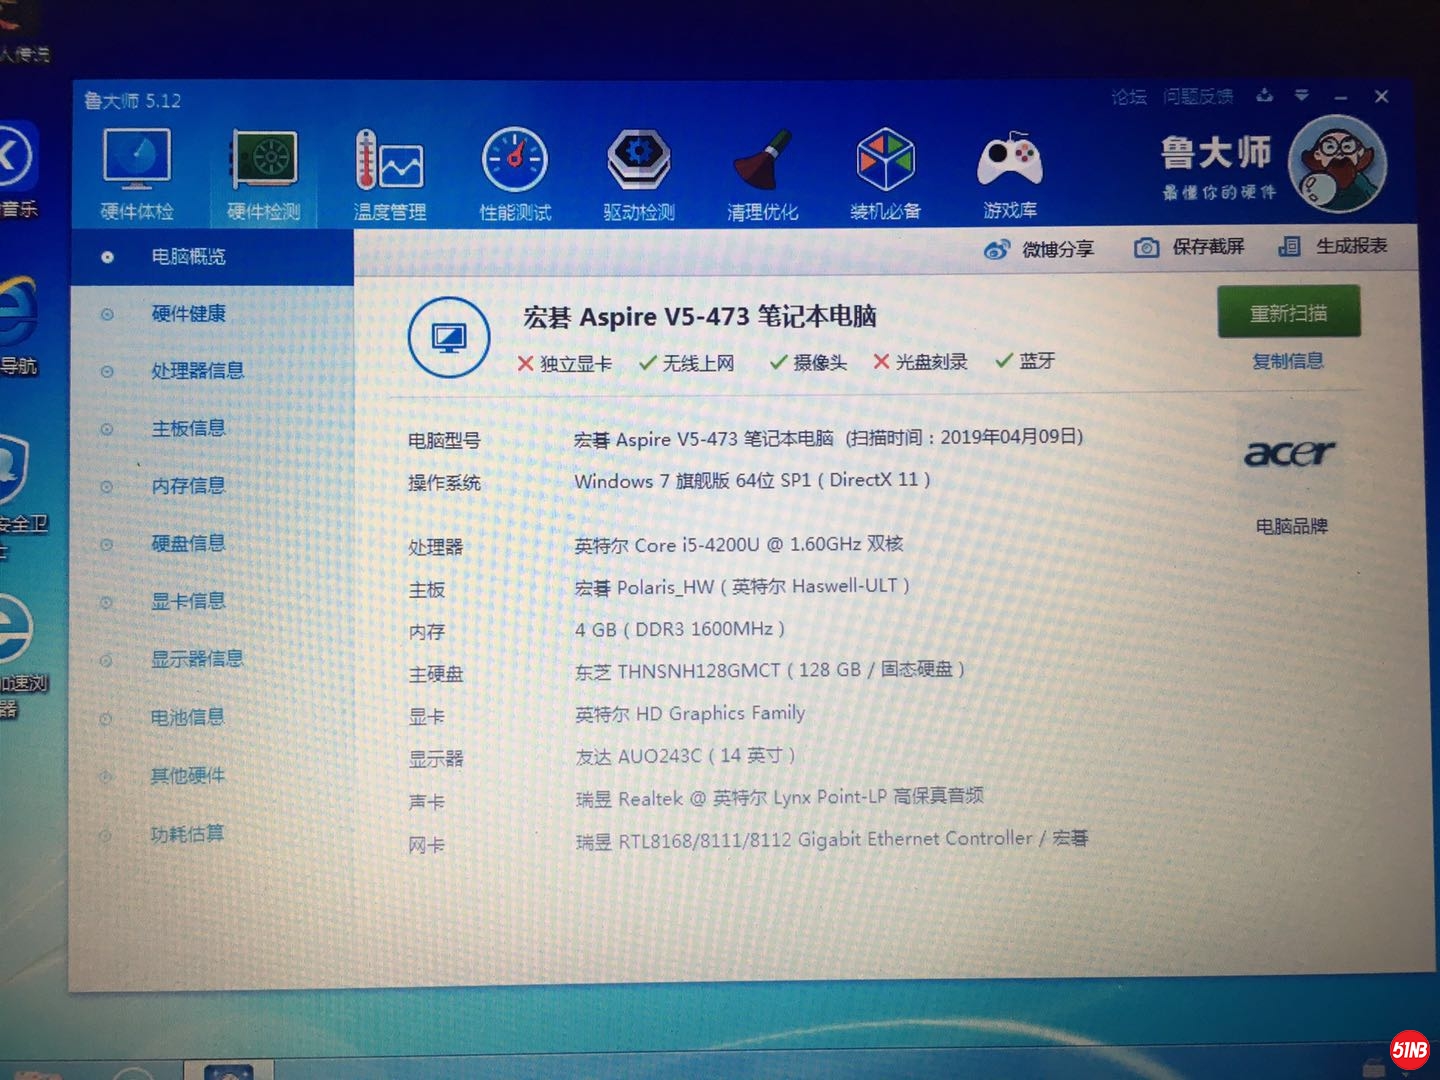Open 温度管理 temperature management
This screenshot has width=1440, height=1080.
coord(389,172)
